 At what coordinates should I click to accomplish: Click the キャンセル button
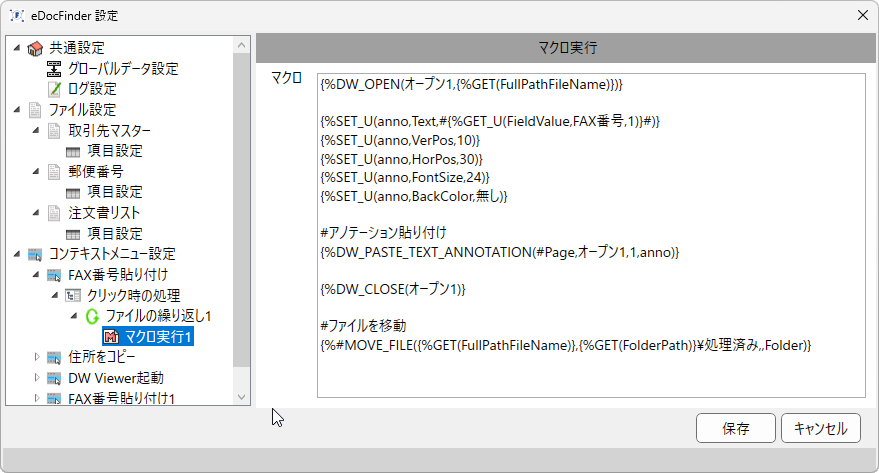821,428
